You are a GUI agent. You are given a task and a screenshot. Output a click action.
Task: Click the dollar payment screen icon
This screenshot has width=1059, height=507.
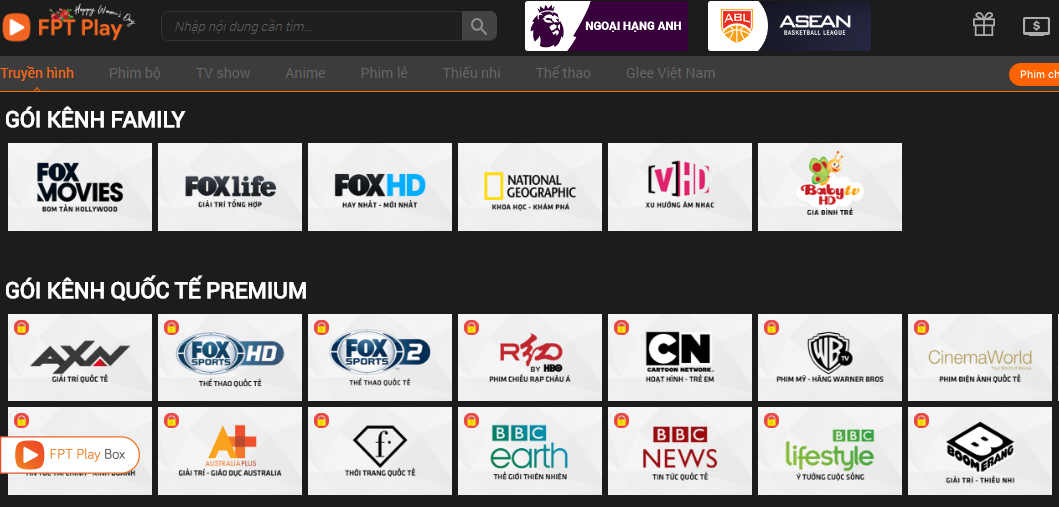click(1035, 26)
